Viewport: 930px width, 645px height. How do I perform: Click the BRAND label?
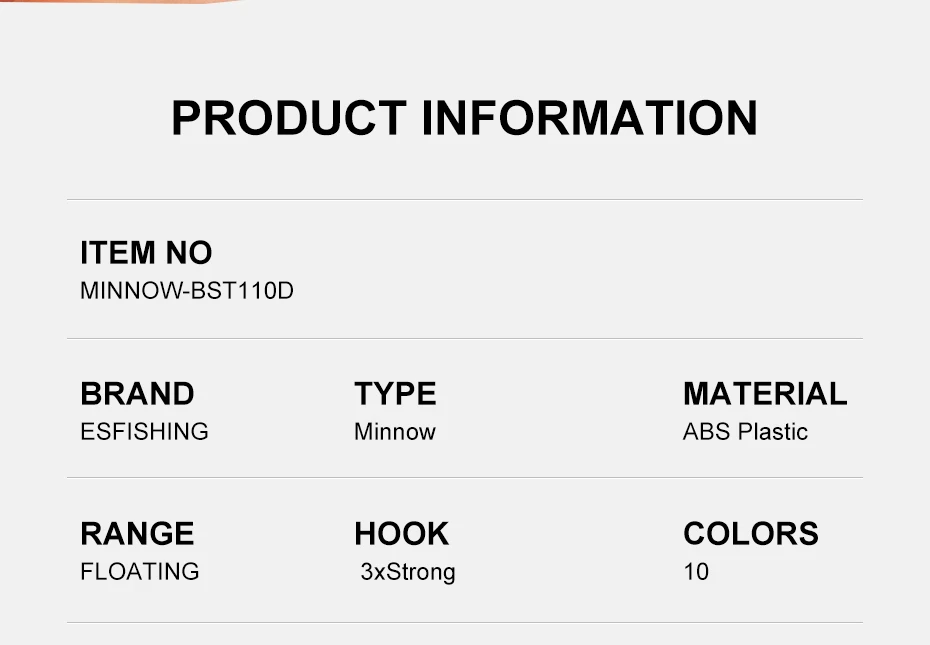click(x=137, y=394)
